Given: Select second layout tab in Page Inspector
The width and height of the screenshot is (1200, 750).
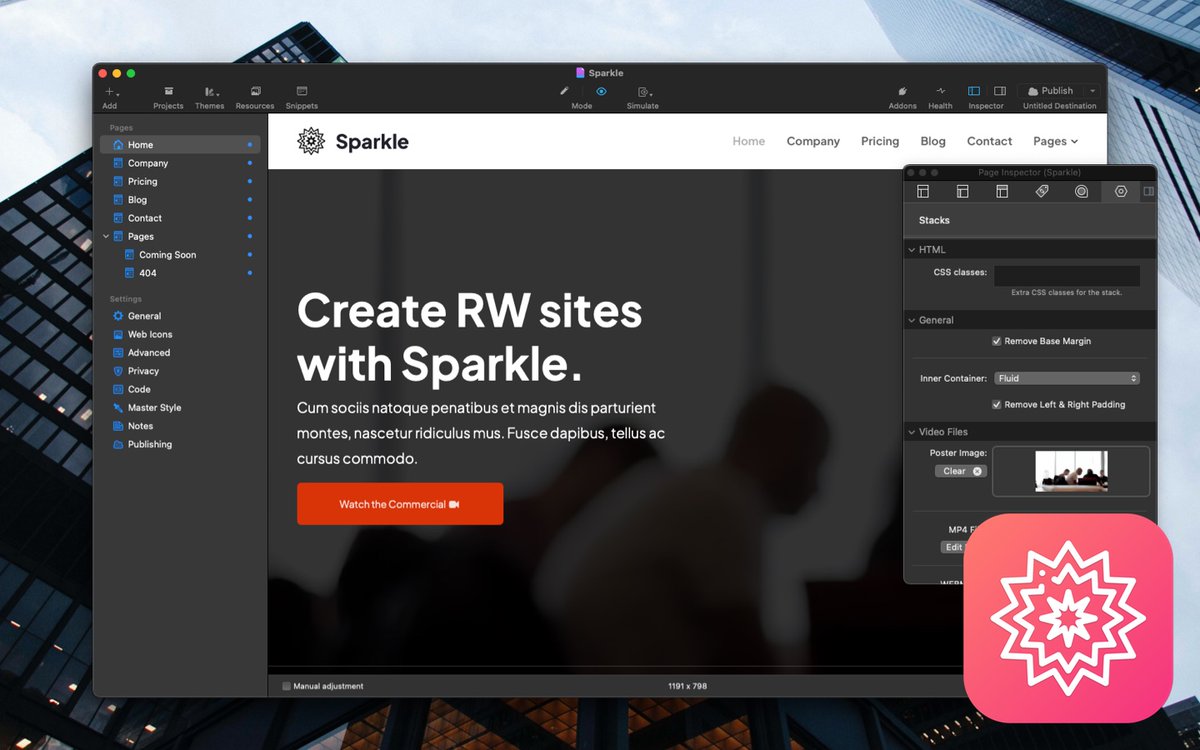Looking at the screenshot, I should coord(963,191).
